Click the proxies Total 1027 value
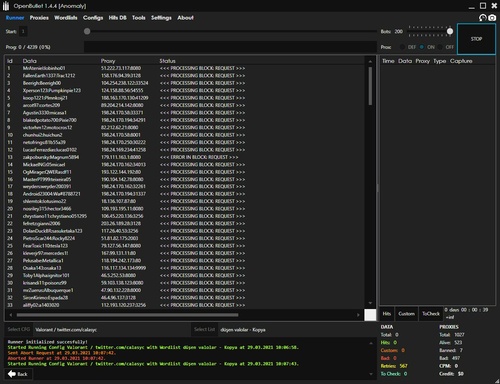Viewport: 500px width, 384px height. [452, 335]
